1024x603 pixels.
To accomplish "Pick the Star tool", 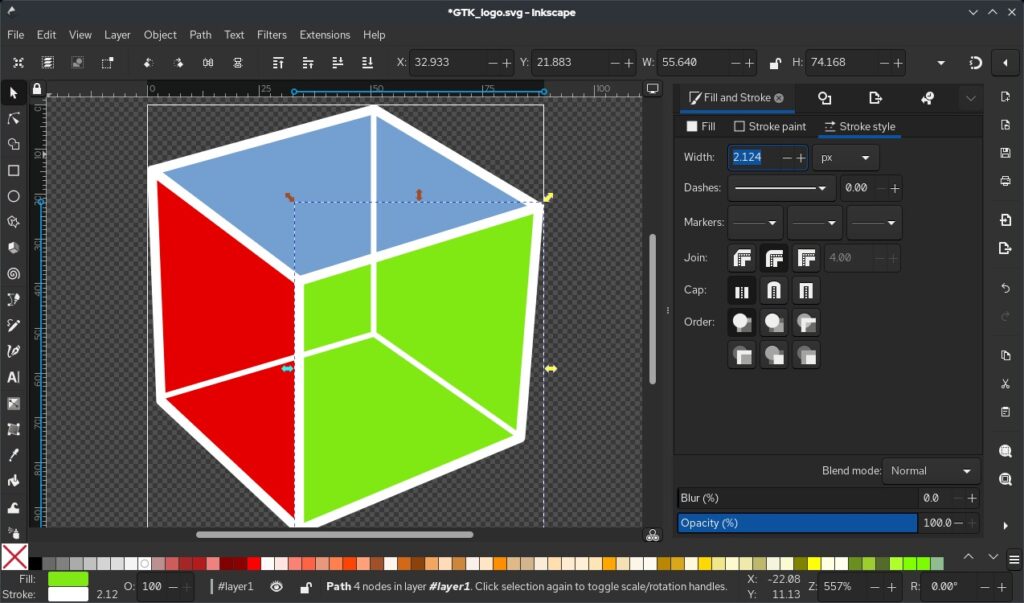I will click(13, 221).
